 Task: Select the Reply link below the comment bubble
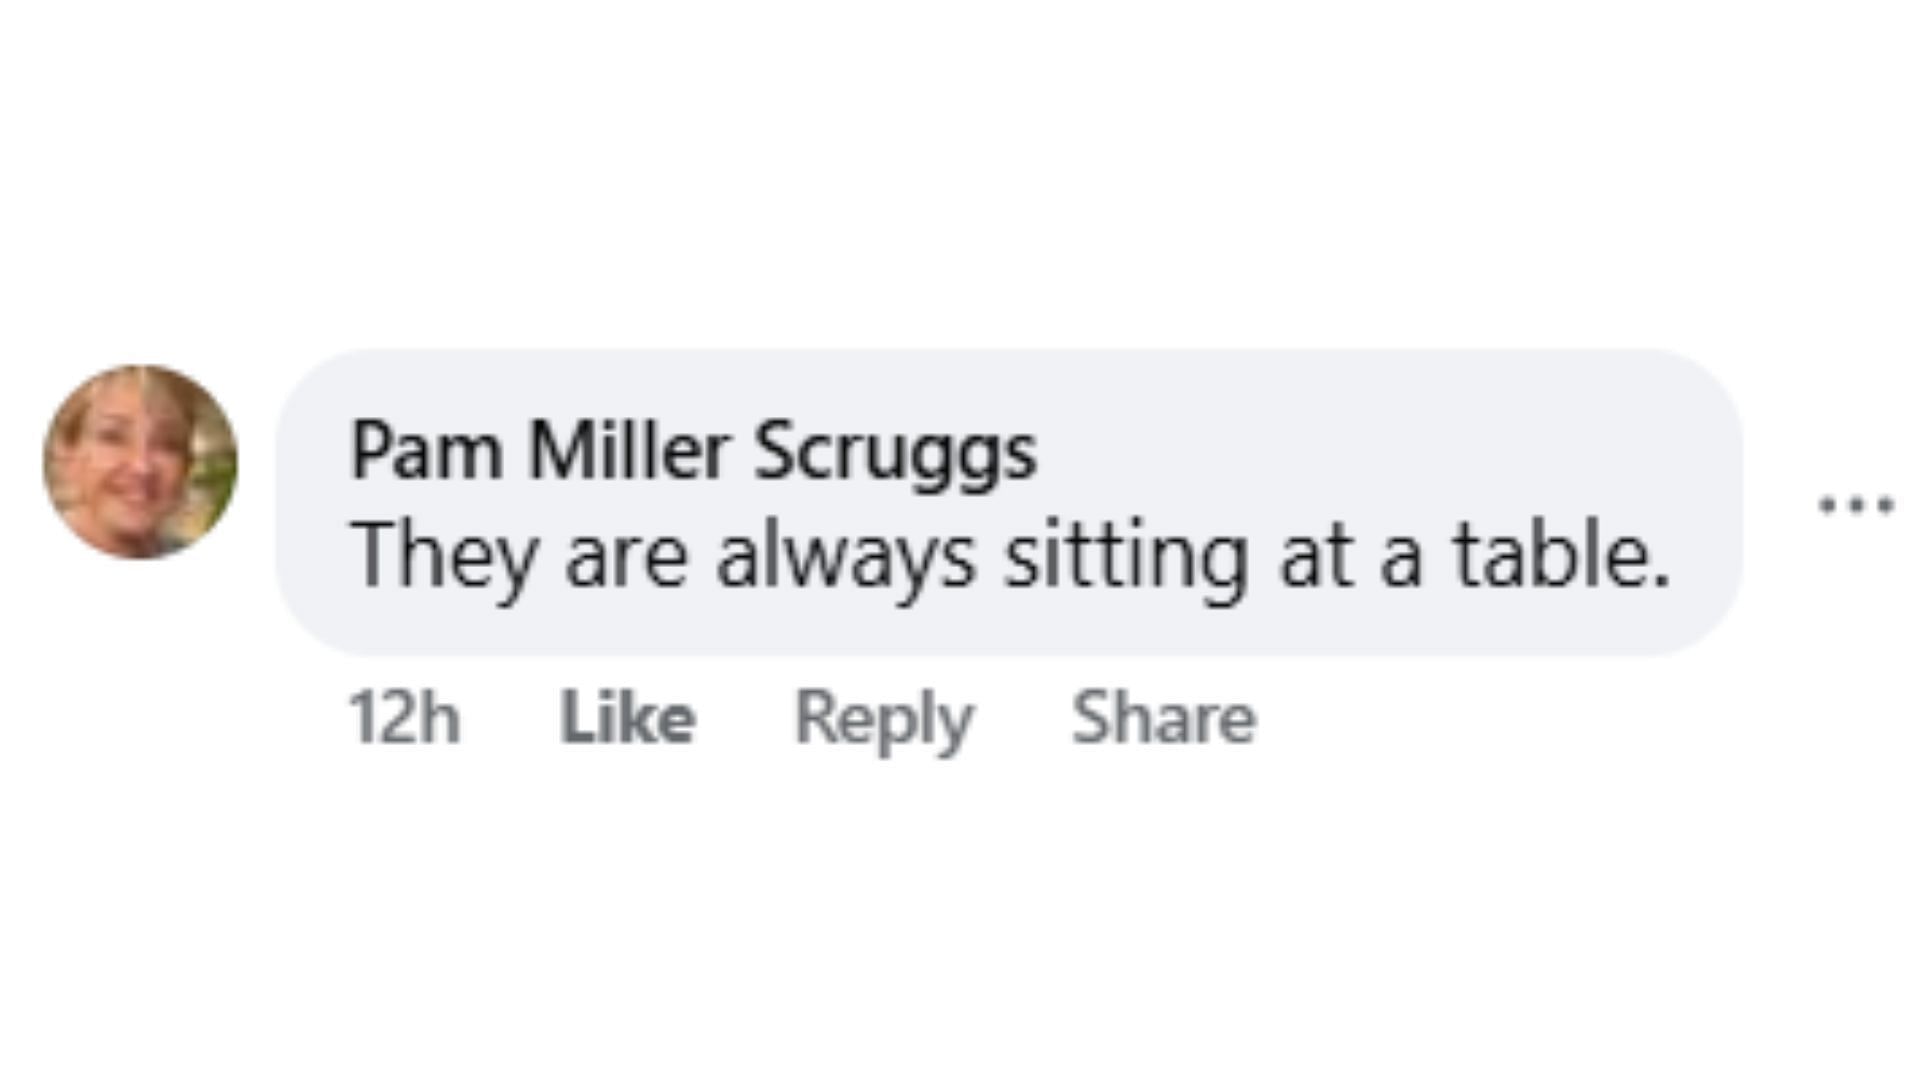click(x=883, y=718)
